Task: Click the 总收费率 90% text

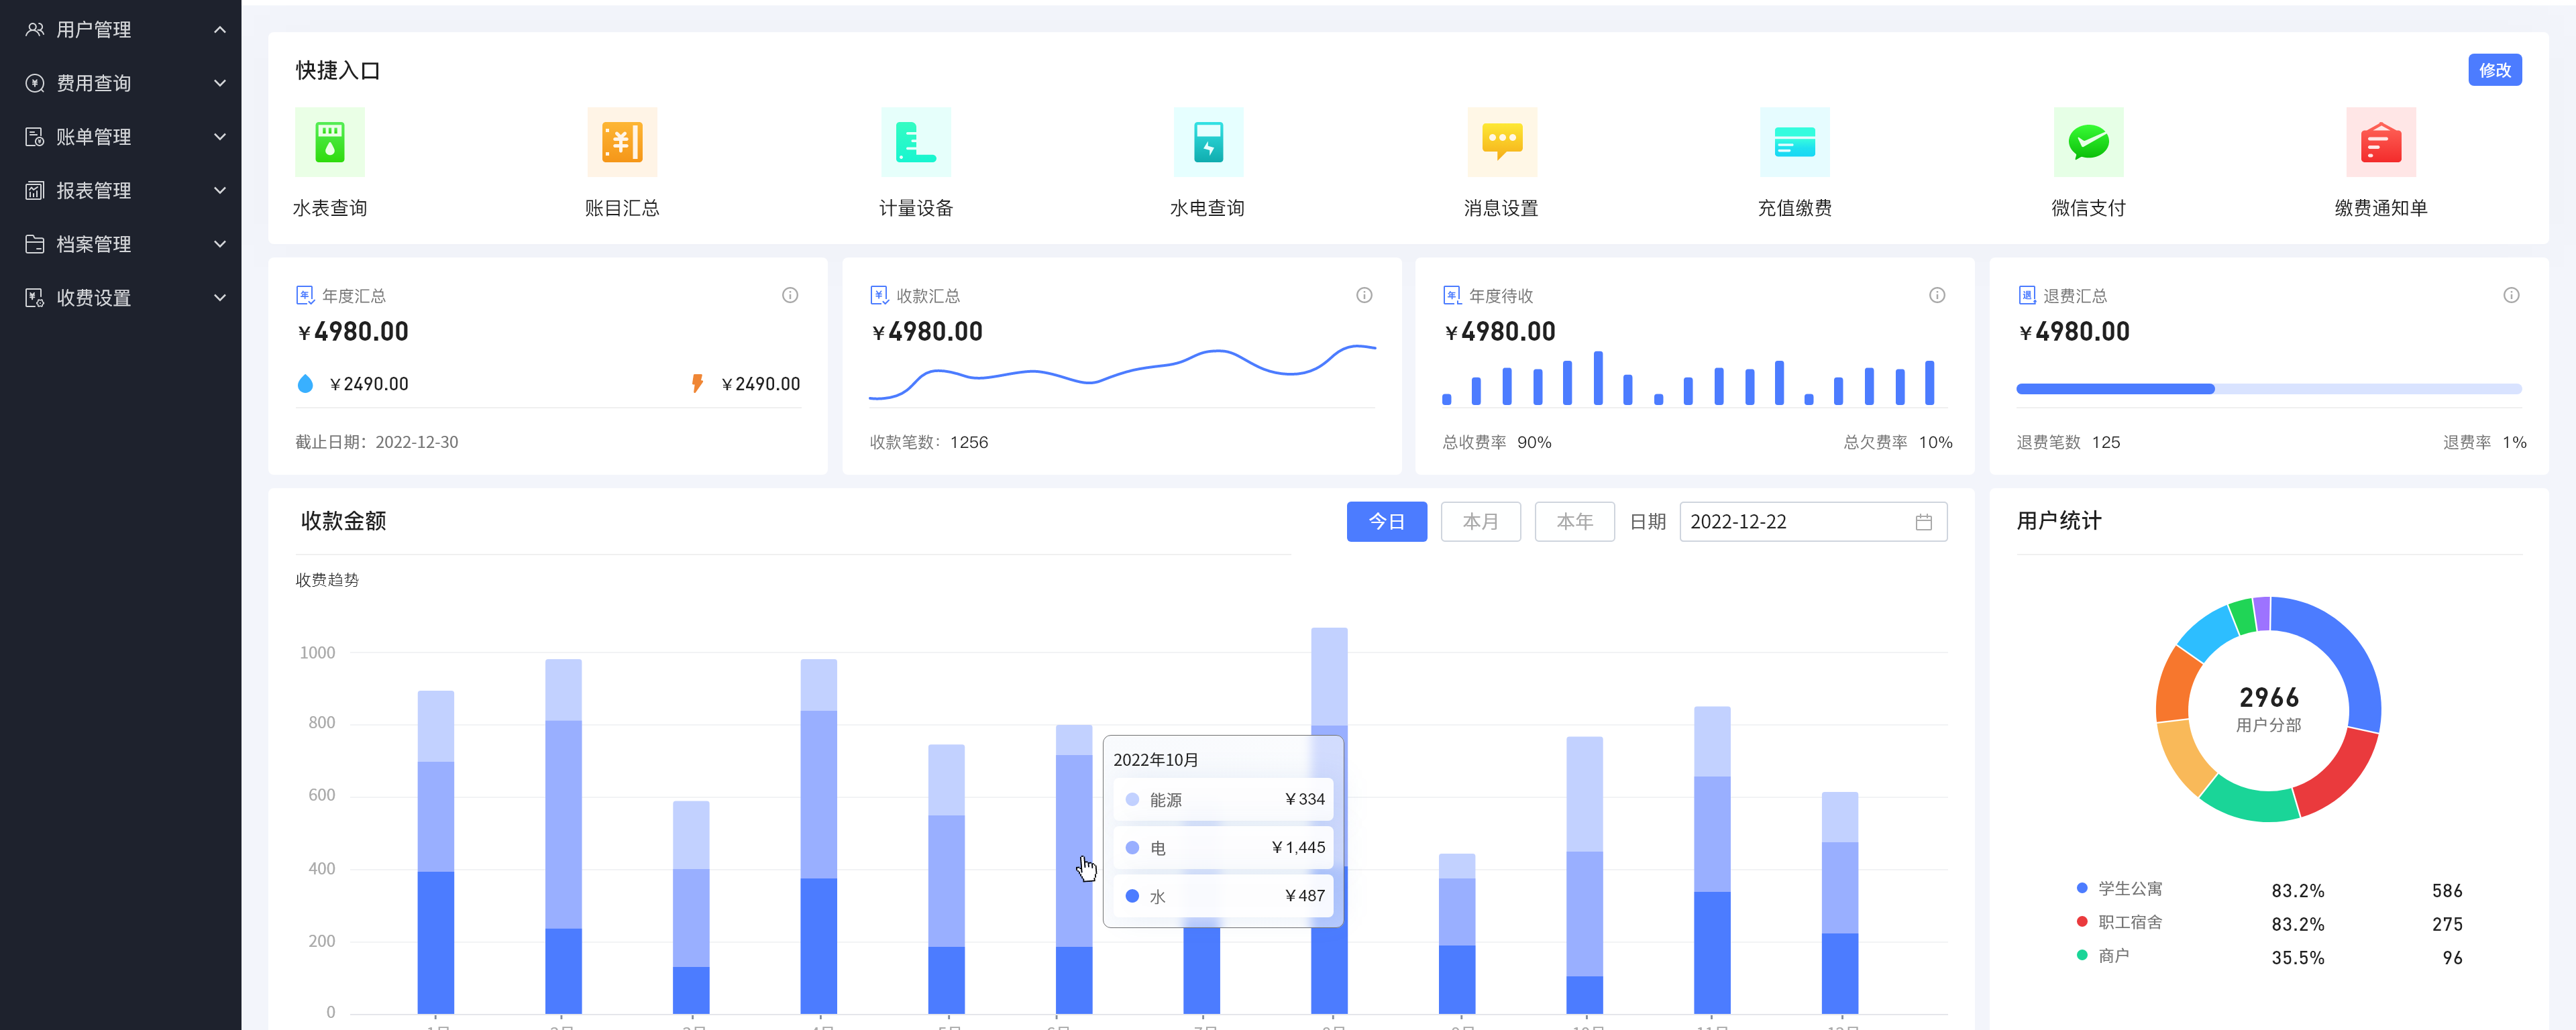Action: pos(1496,442)
